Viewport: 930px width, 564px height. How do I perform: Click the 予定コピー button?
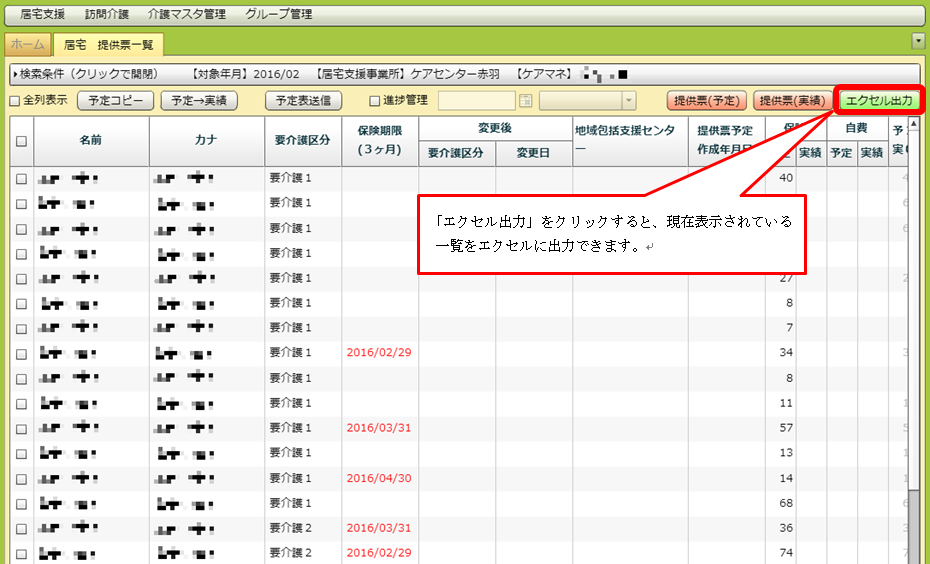[116, 101]
